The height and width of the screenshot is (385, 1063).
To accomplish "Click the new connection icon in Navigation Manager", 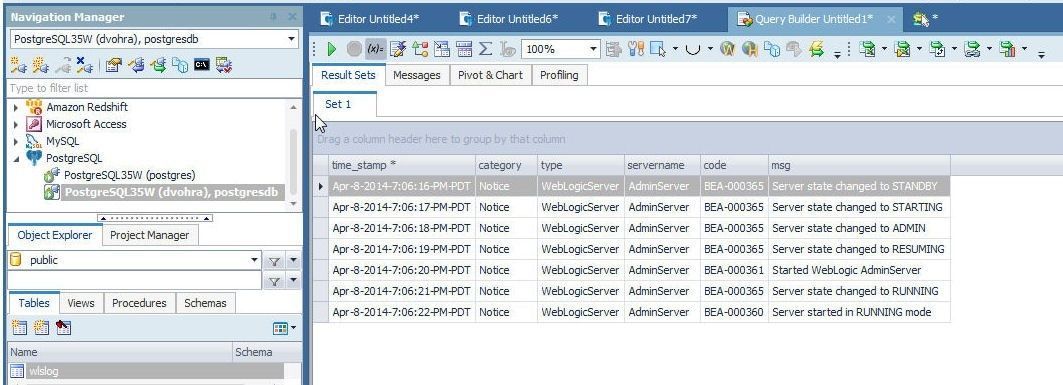I will point(18,65).
